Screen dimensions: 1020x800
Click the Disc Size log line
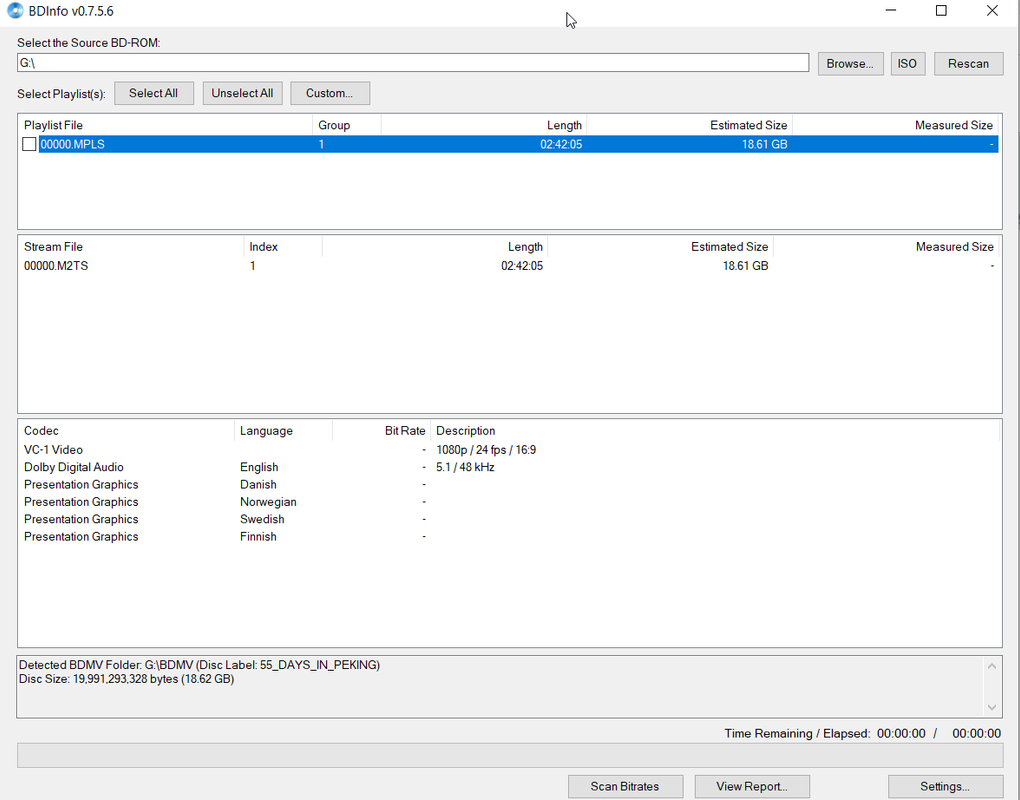pyautogui.click(x=126, y=679)
